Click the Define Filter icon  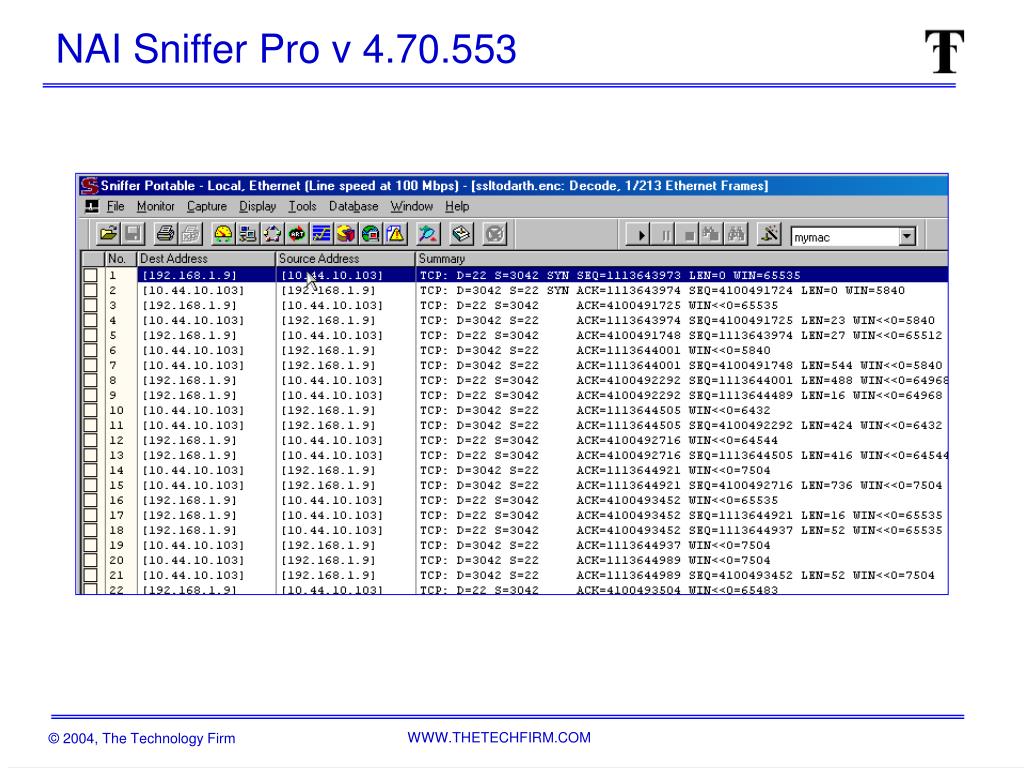[x=769, y=234]
